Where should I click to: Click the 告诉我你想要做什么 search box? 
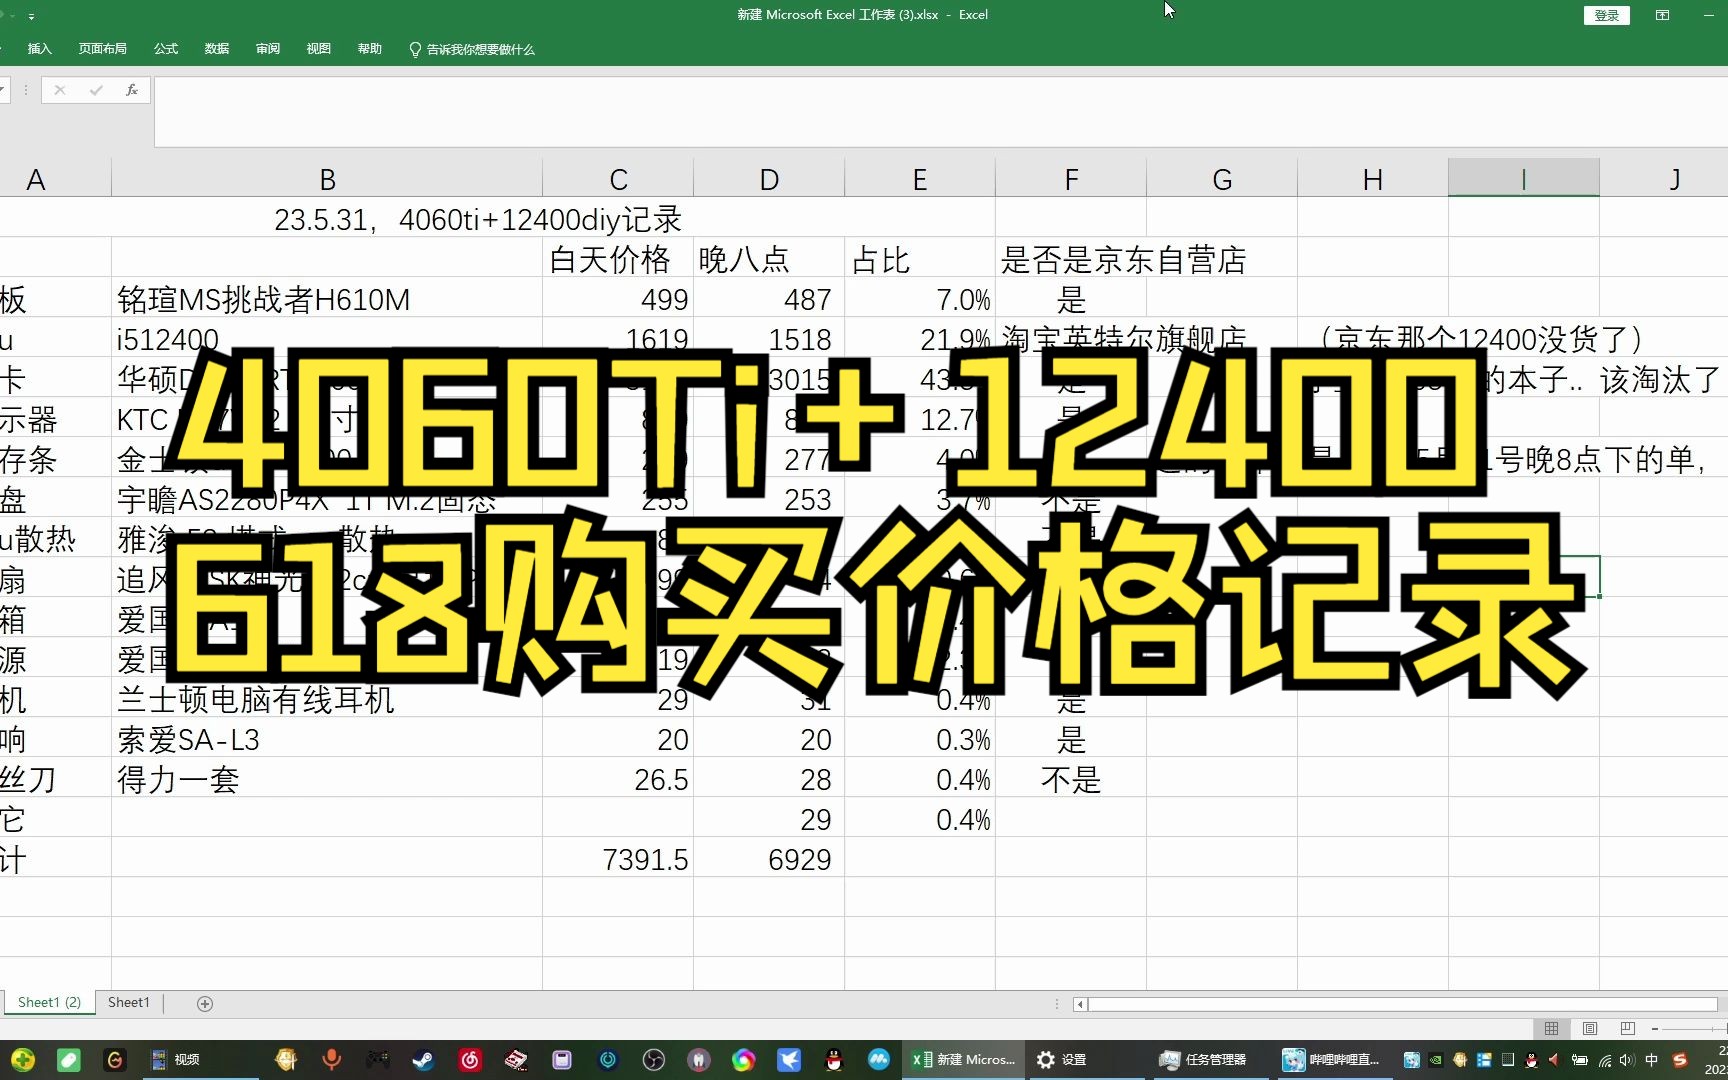(472, 49)
